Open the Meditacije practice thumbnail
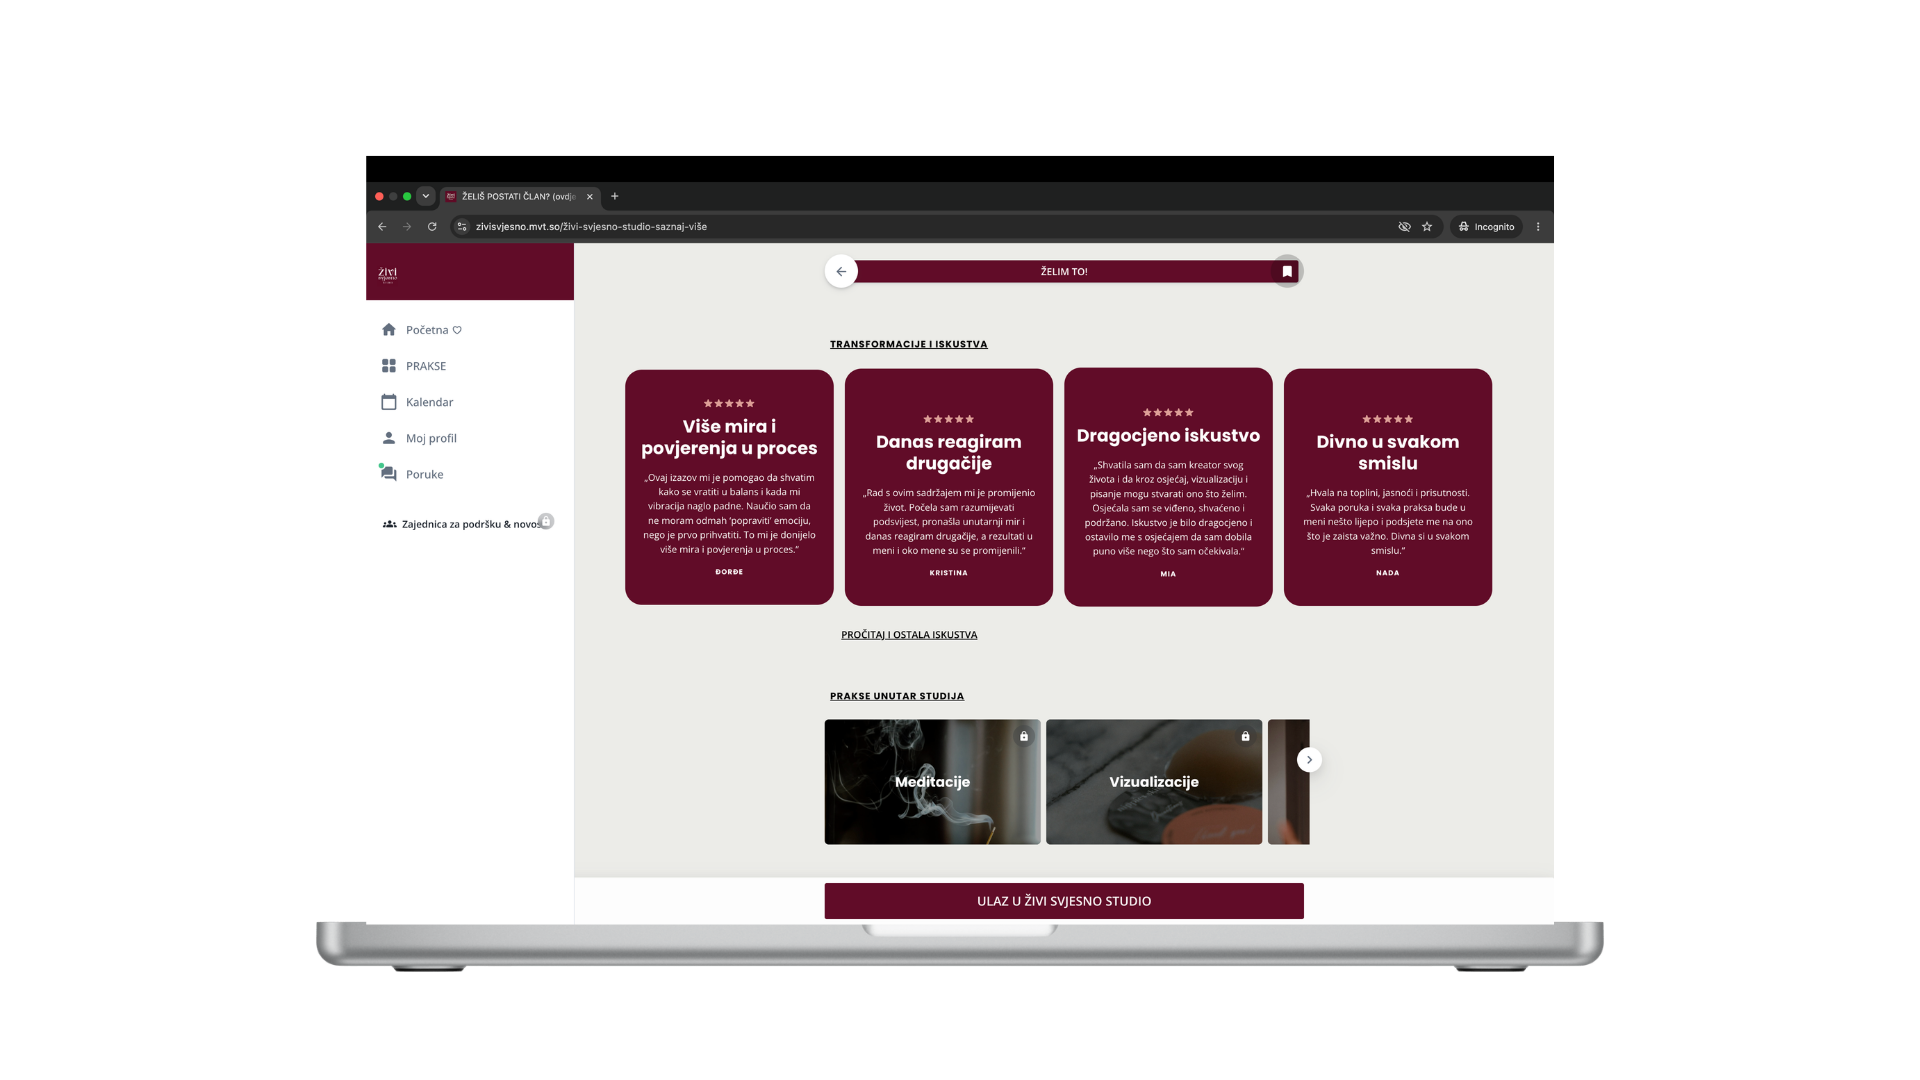The image size is (1920, 1080). click(x=932, y=782)
